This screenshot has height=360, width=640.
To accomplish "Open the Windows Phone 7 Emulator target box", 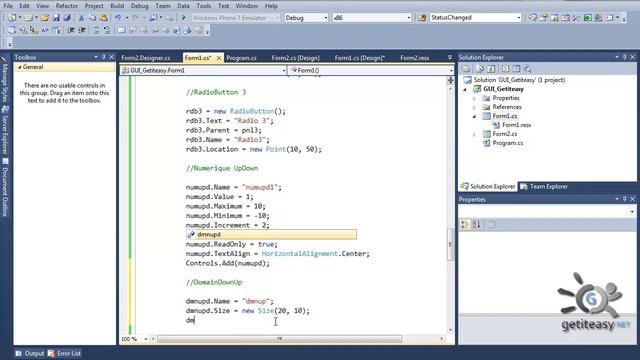I will [x=235, y=18].
